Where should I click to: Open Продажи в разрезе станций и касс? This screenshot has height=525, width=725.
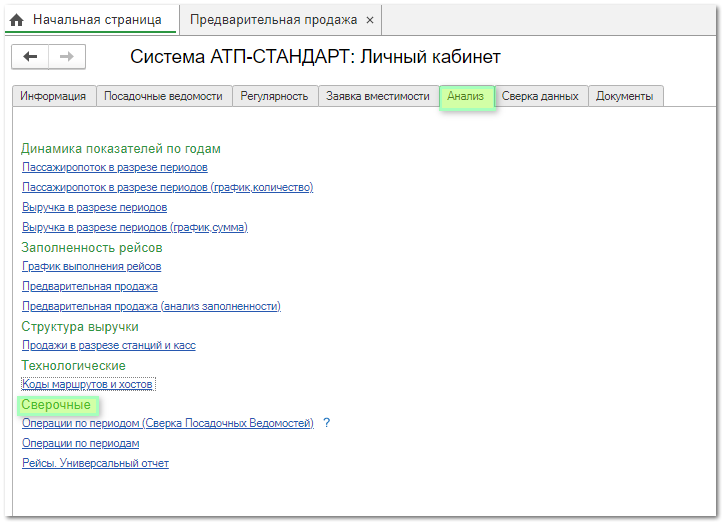(108, 345)
